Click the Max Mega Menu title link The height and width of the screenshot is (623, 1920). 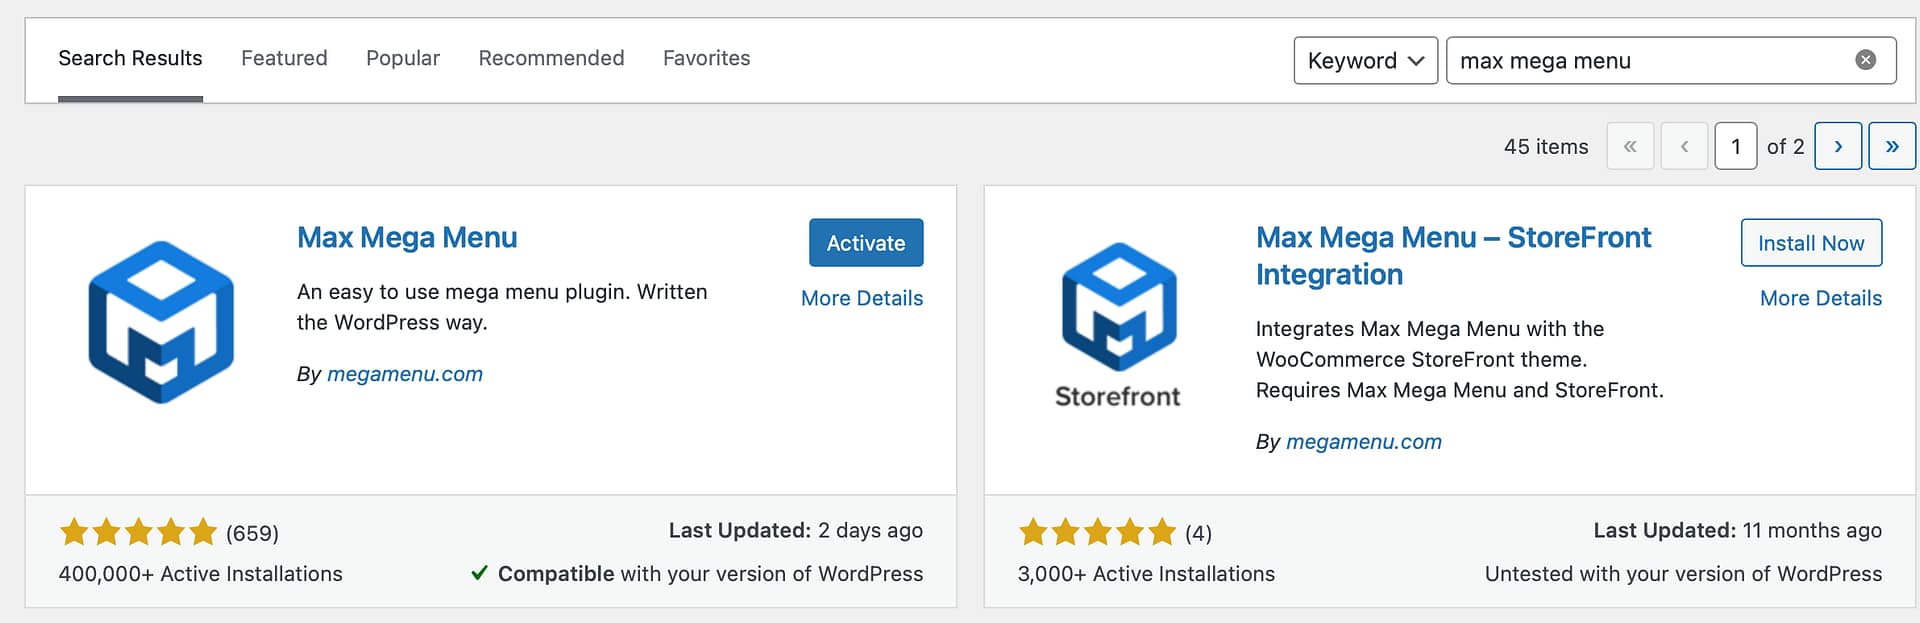coord(407,238)
